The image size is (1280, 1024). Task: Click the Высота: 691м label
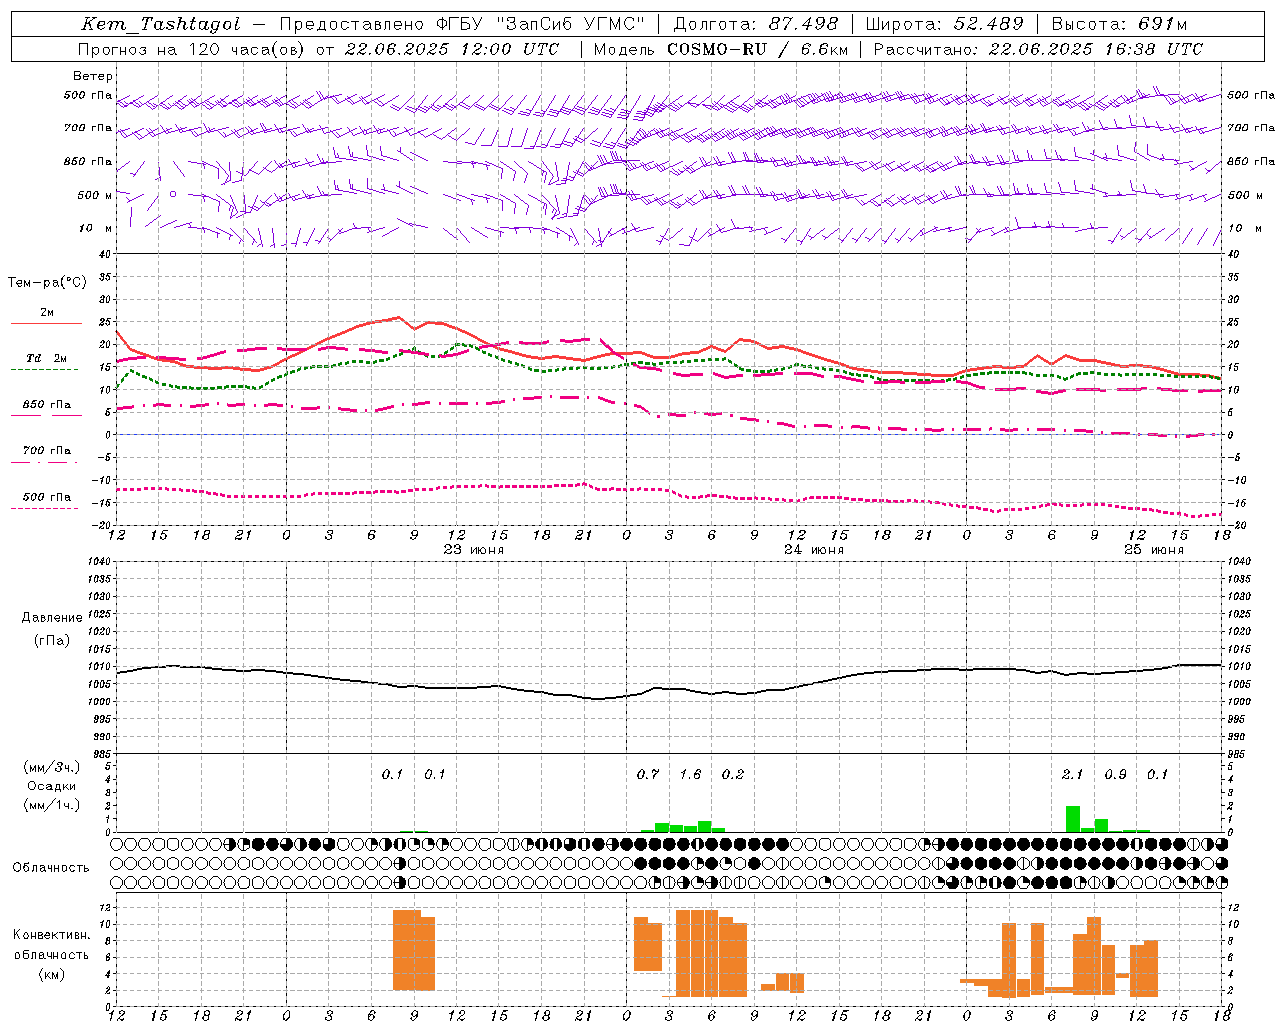pos(1119,24)
